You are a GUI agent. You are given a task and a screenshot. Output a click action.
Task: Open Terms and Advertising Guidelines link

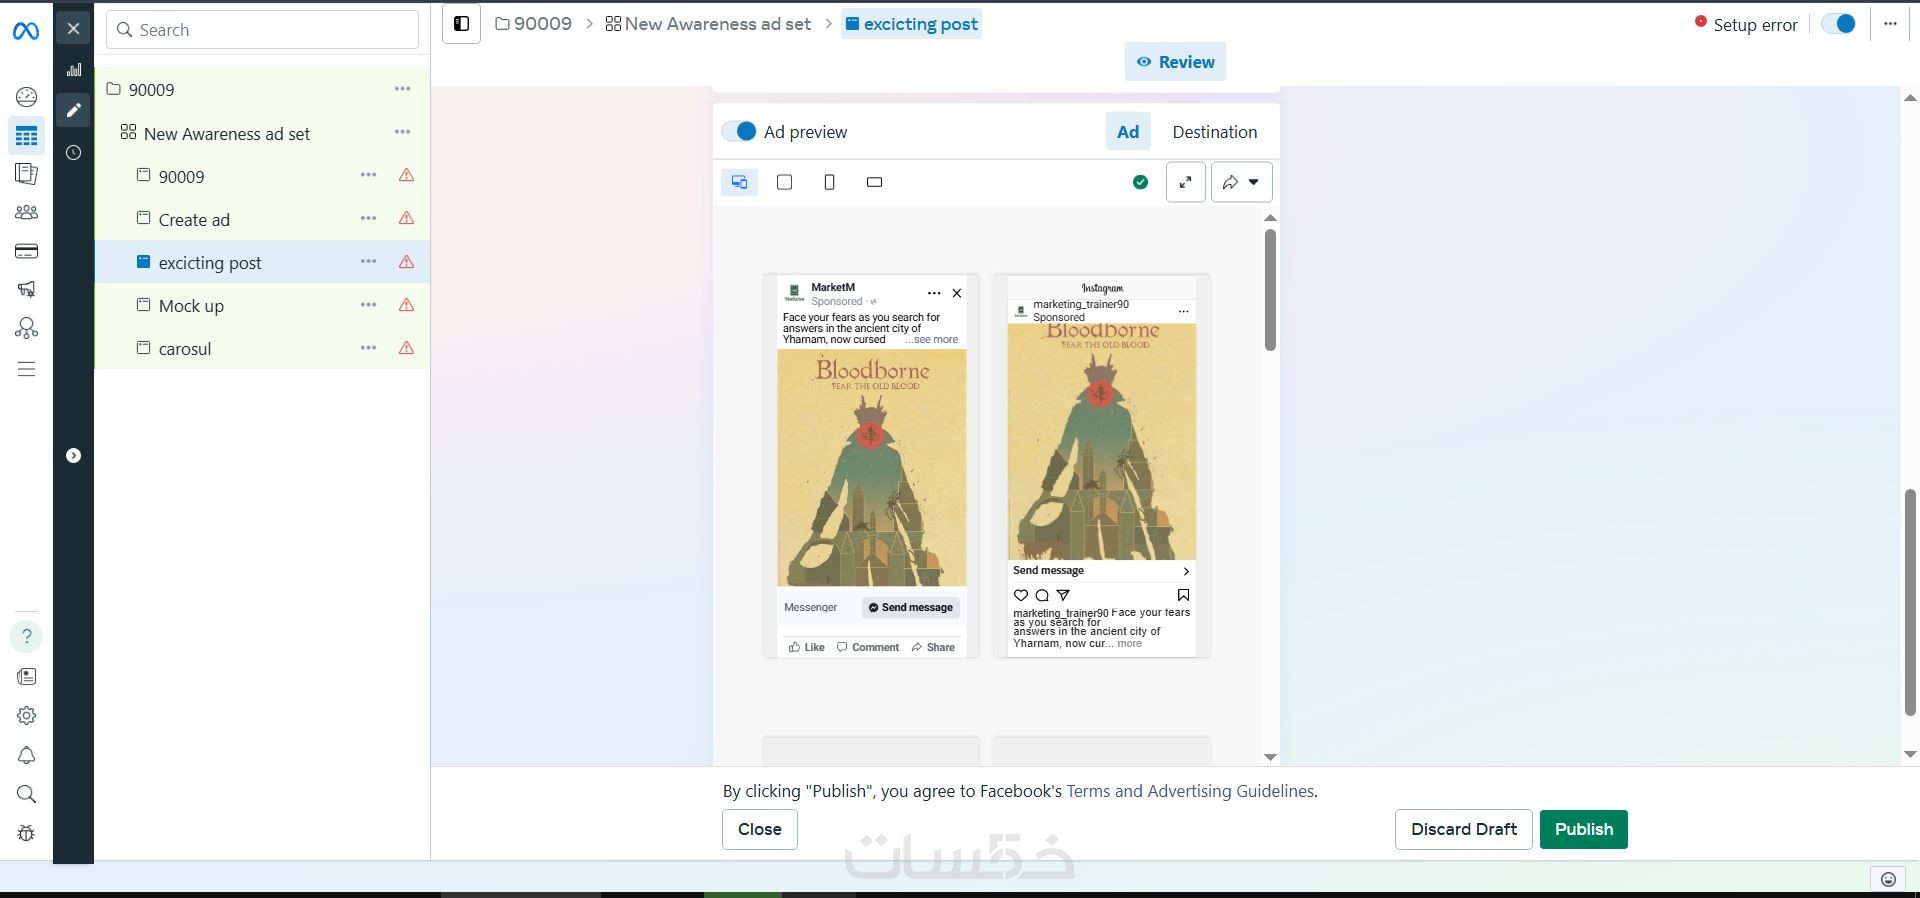(x=1190, y=791)
